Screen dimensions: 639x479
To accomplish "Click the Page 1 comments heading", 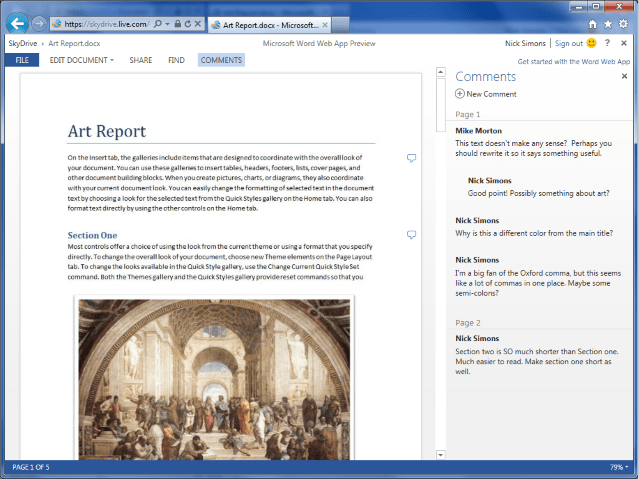I will [x=468, y=114].
